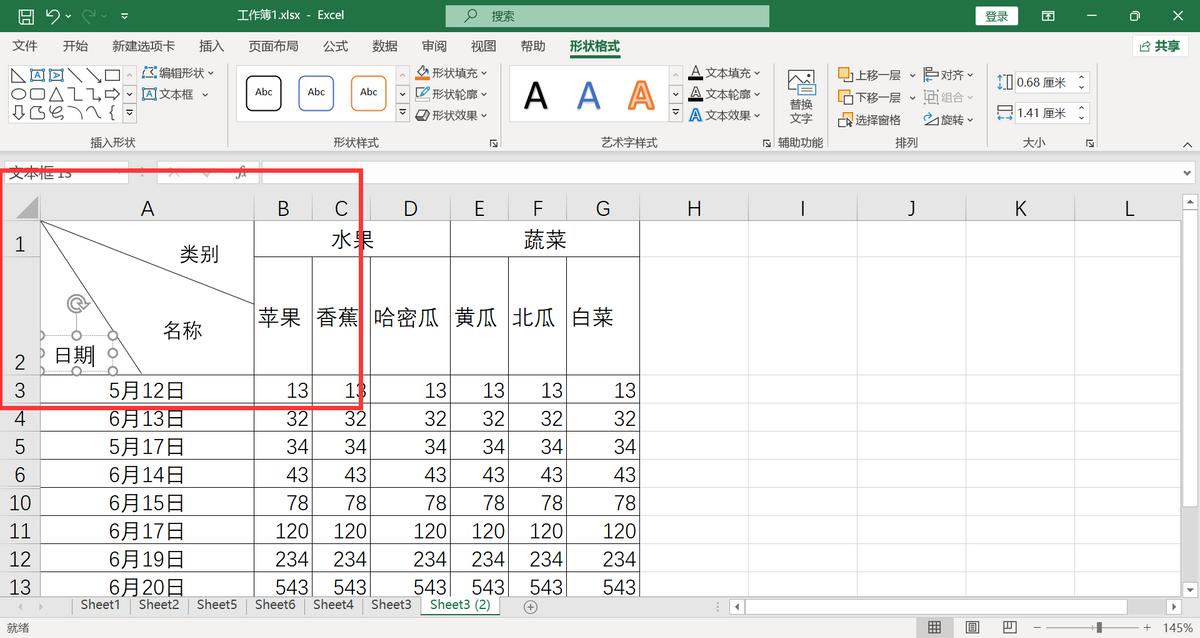
Task: Select the rectangle shape in 插入形状 gallery
Action: click(112, 73)
